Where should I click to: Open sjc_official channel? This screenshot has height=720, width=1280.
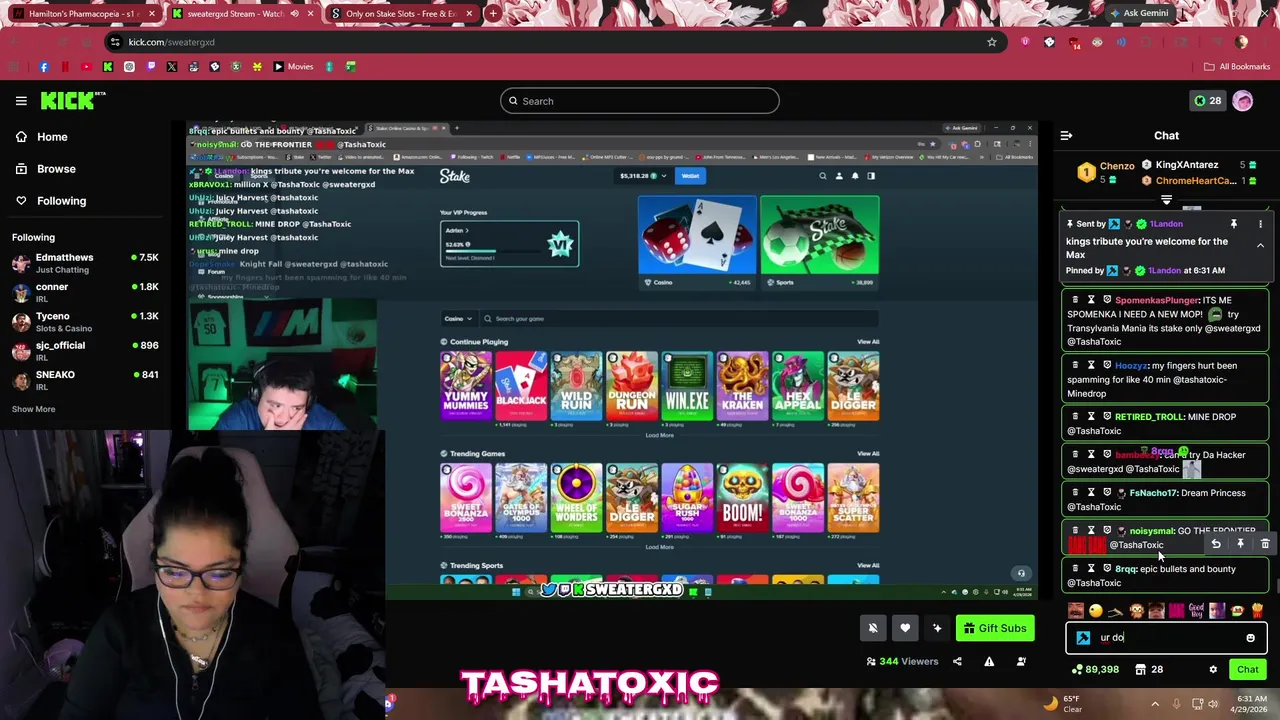point(85,351)
